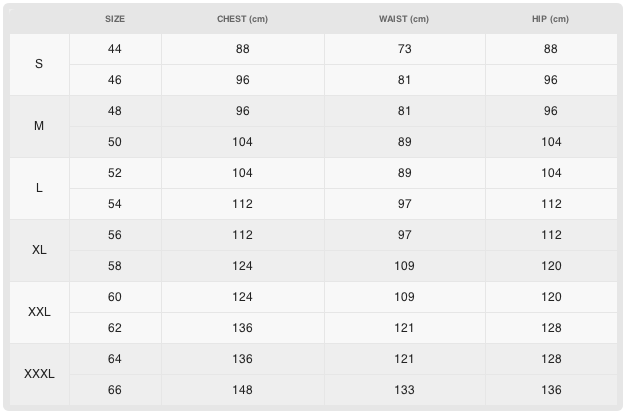Click the waist value 73
This screenshot has width=627, height=414.
coord(404,49)
